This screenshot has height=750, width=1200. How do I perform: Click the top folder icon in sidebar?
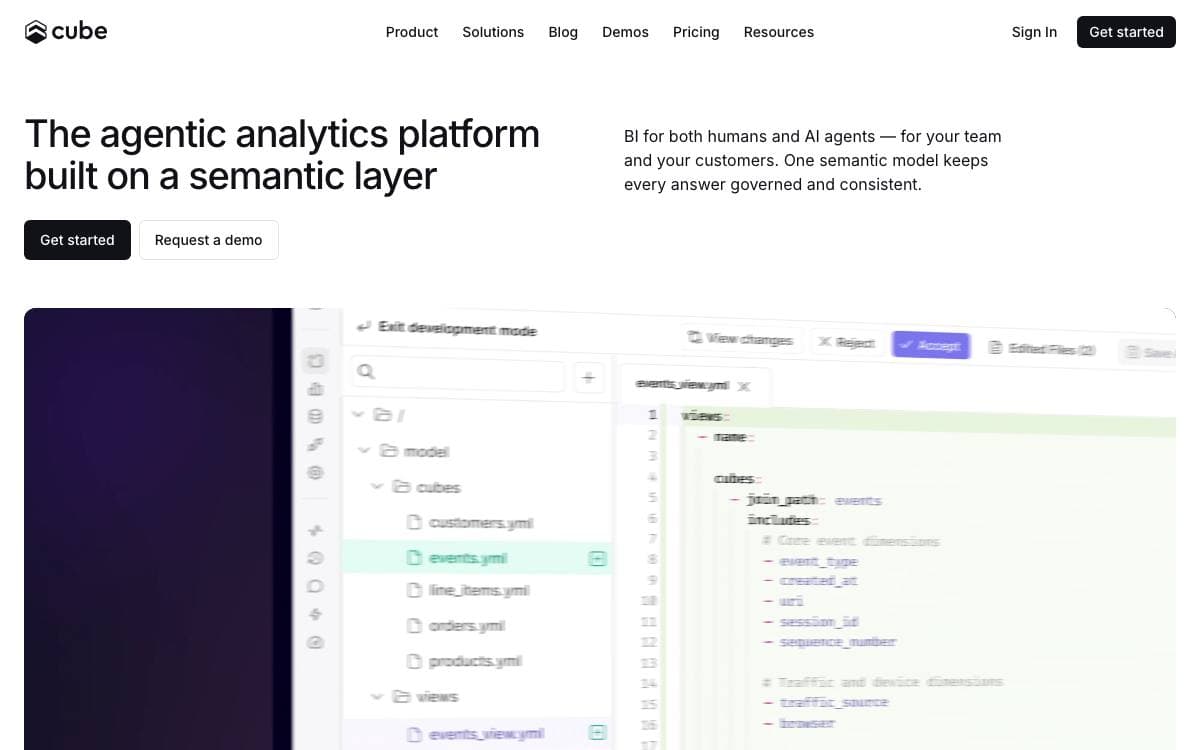point(315,360)
